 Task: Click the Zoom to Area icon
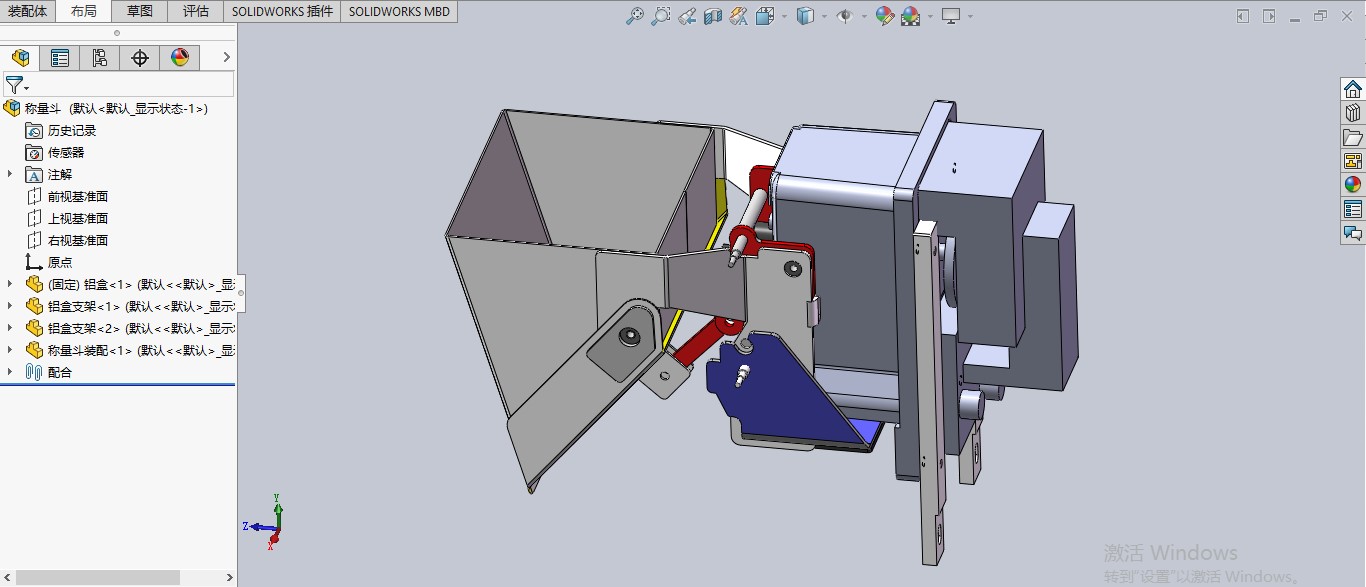point(660,16)
